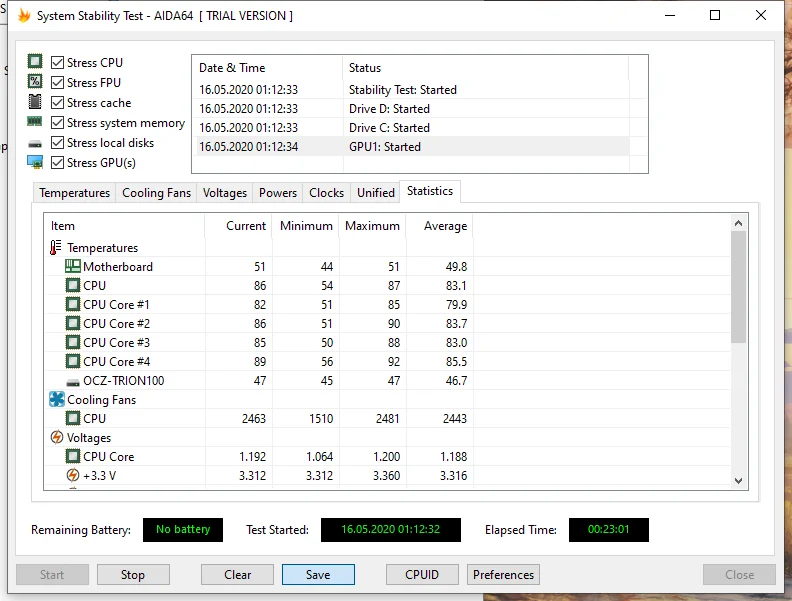Screen dimensions: 792x601
Task: Click the Voltages lightning group icon
Action: 57,437
